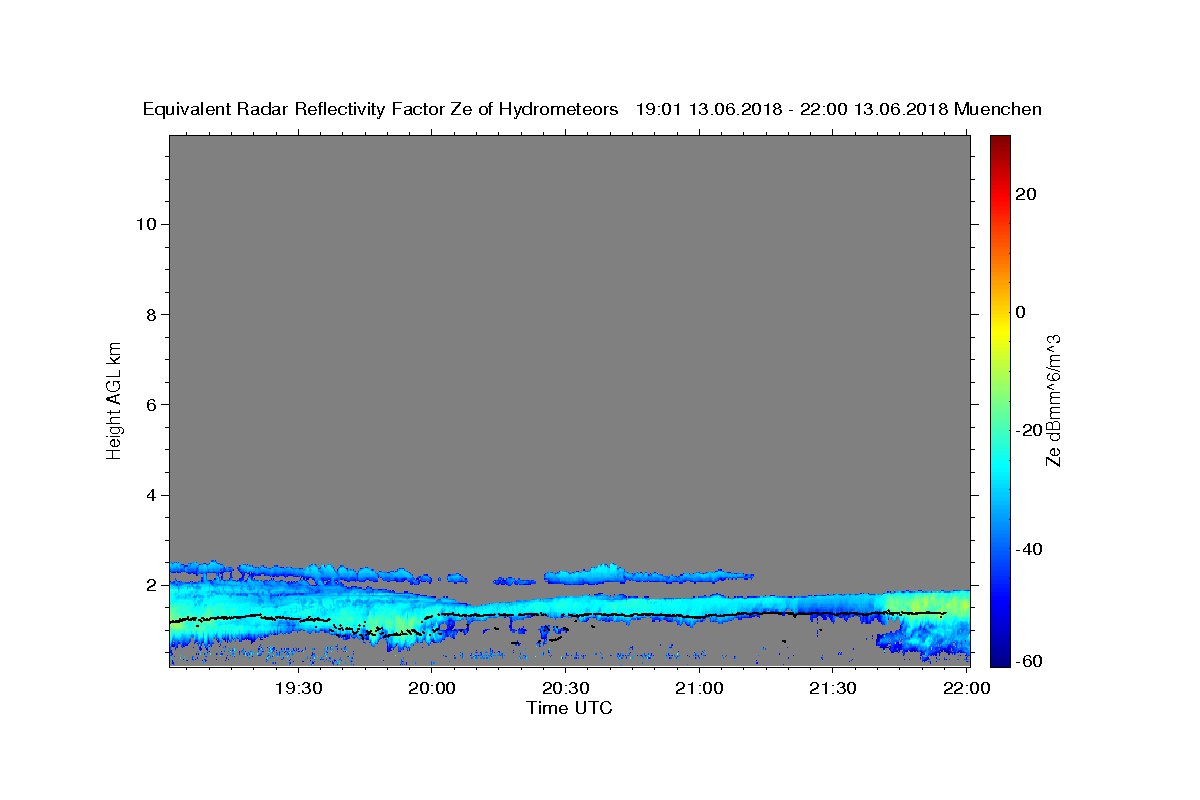The image size is (1200, 800).
Task: Click the height tick label 6
Action: pyautogui.click(x=151, y=405)
